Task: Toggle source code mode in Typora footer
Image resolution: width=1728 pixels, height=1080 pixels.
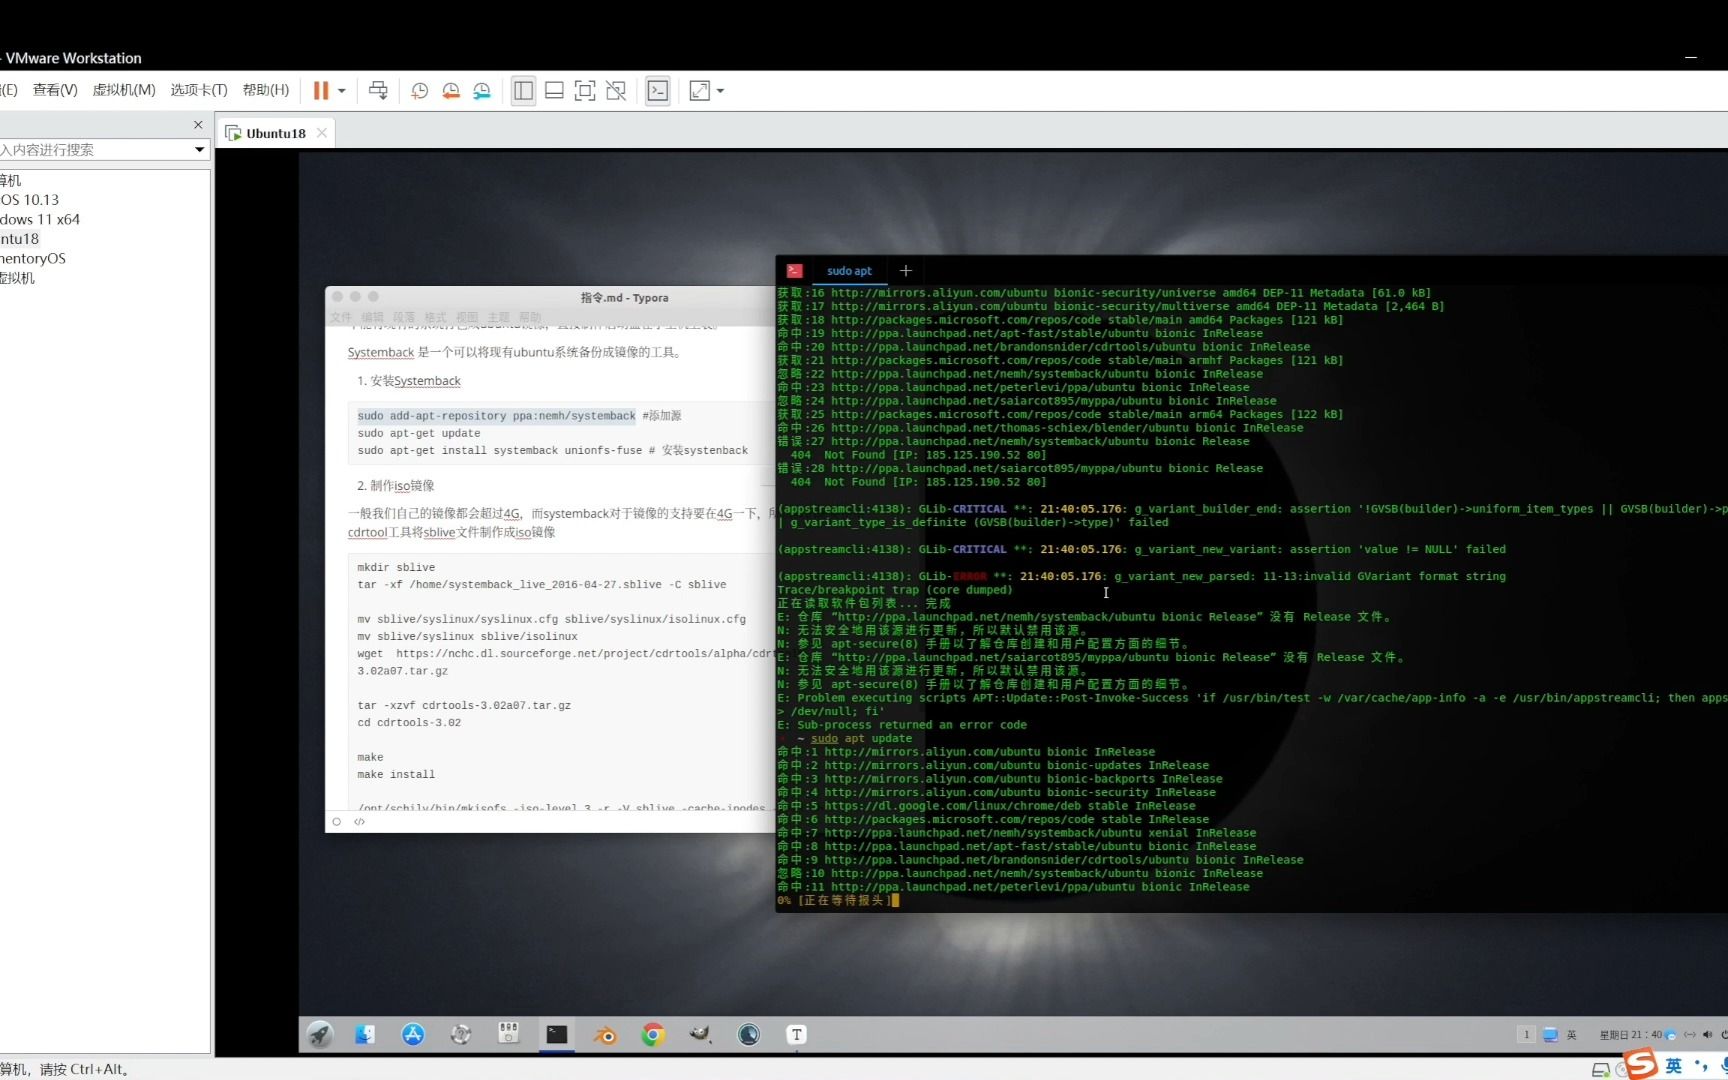Action: [x=360, y=822]
